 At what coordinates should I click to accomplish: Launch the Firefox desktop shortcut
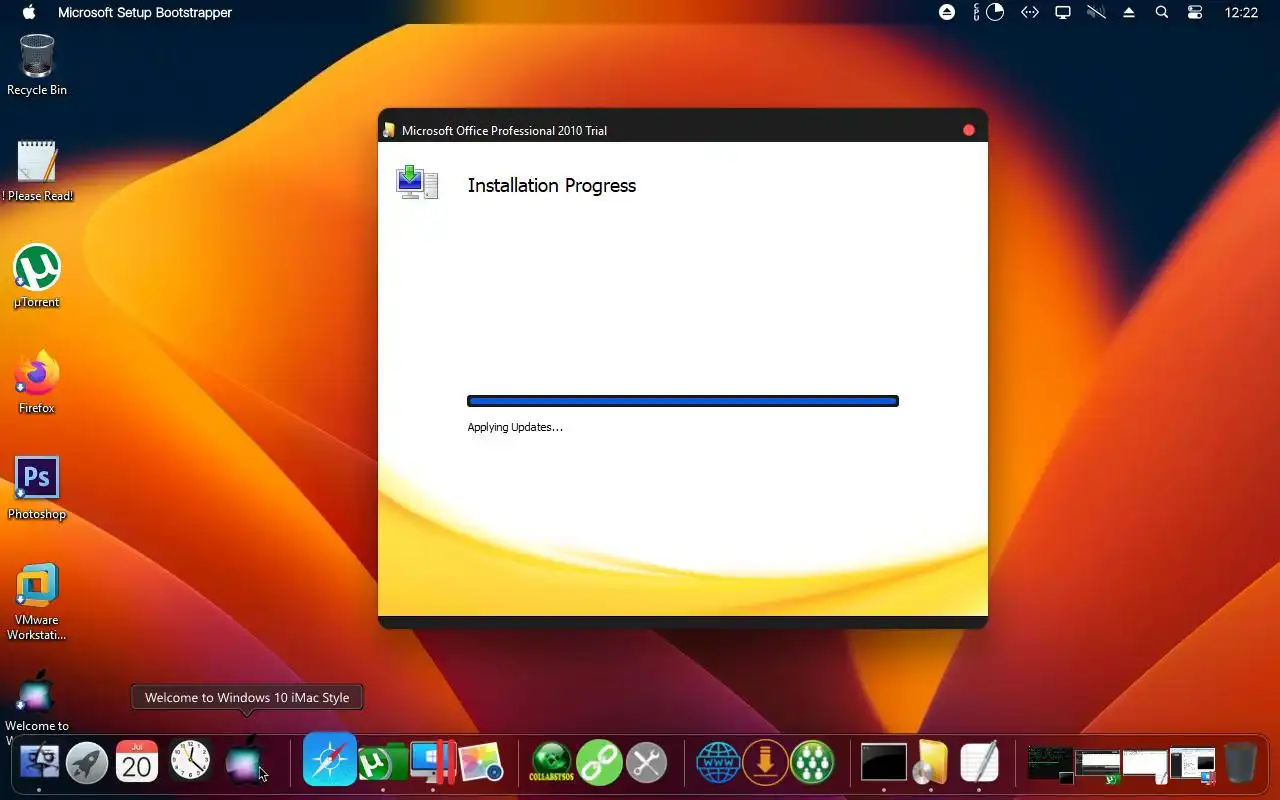(x=37, y=383)
